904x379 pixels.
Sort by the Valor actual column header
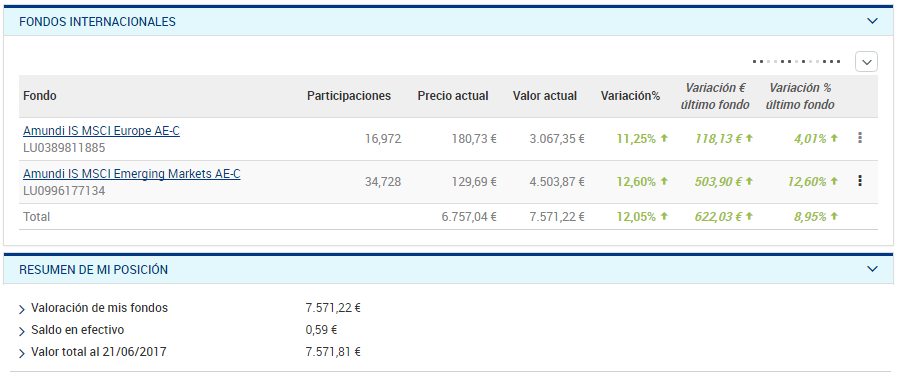[545, 96]
